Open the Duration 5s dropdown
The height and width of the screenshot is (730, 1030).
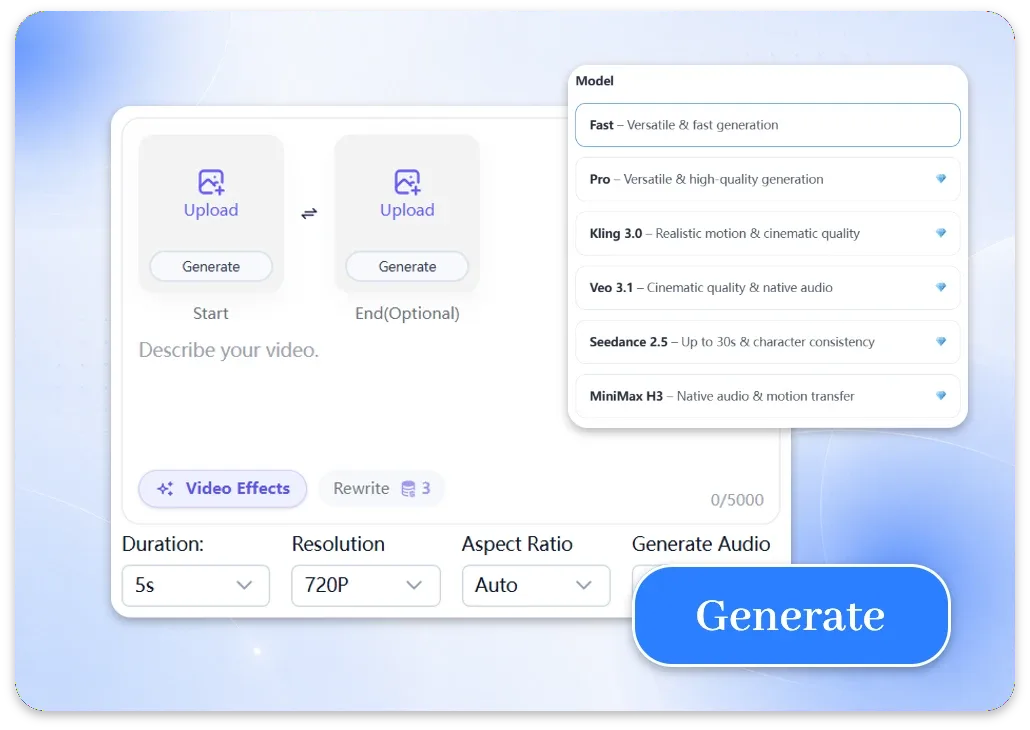(196, 585)
